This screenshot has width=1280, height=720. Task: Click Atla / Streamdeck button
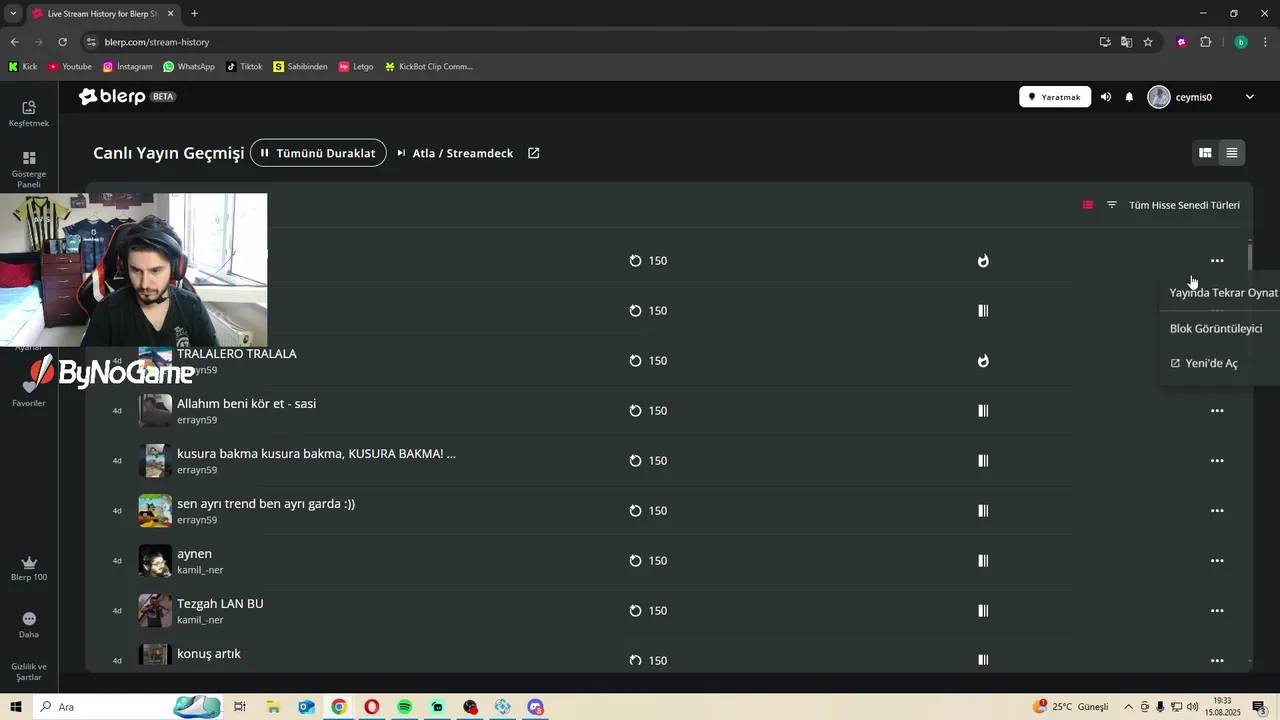pos(455,153)
